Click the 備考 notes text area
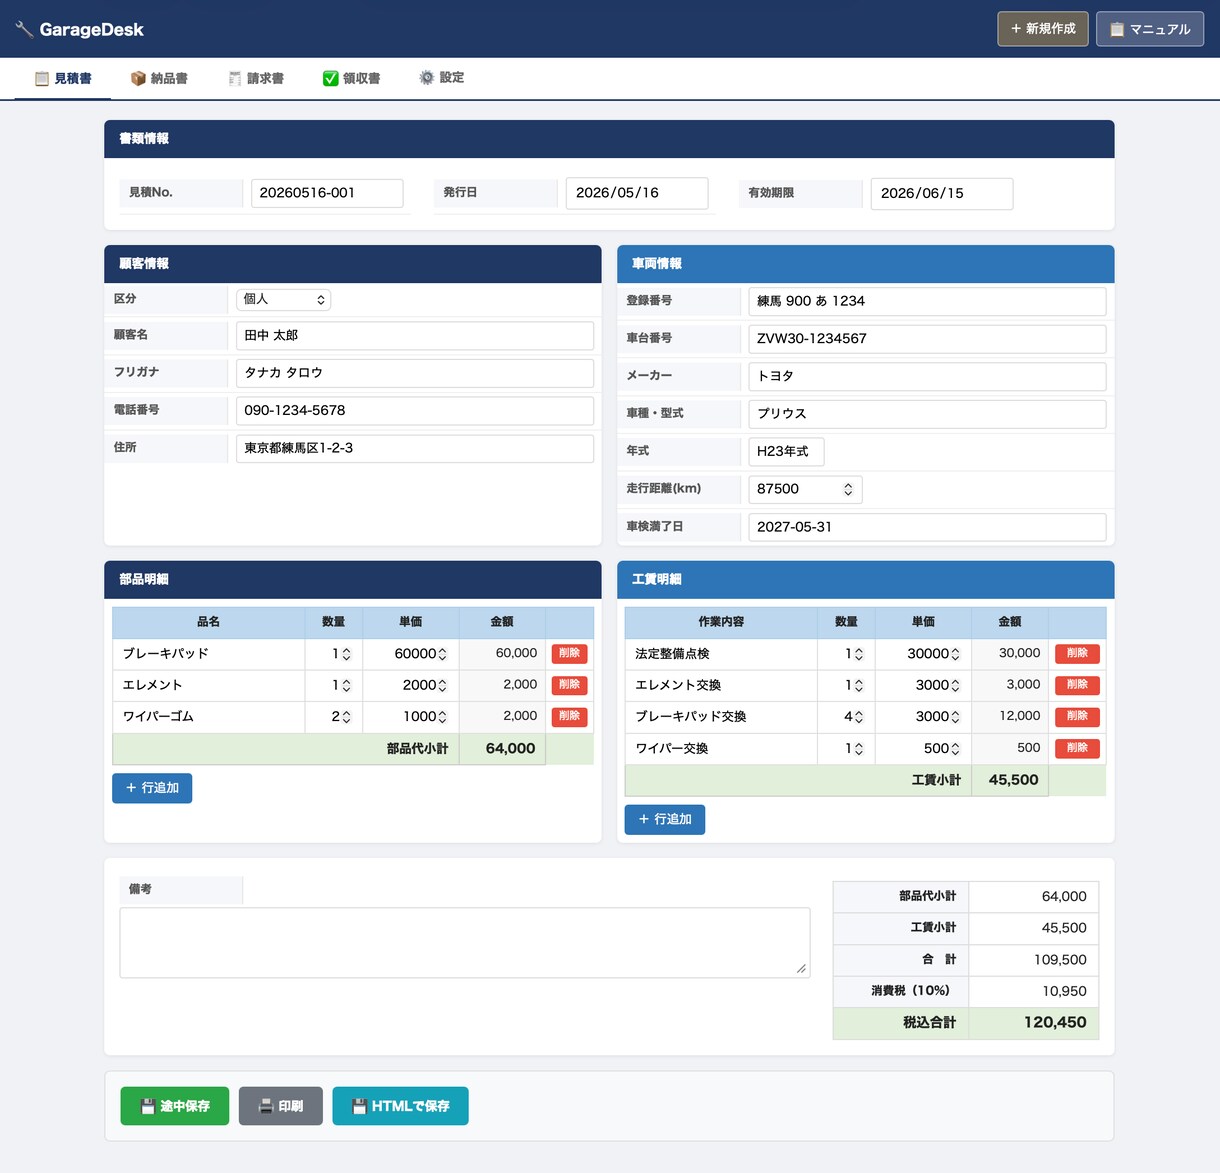This screenshot has width=1220, height=1173. tap(465, 943)
